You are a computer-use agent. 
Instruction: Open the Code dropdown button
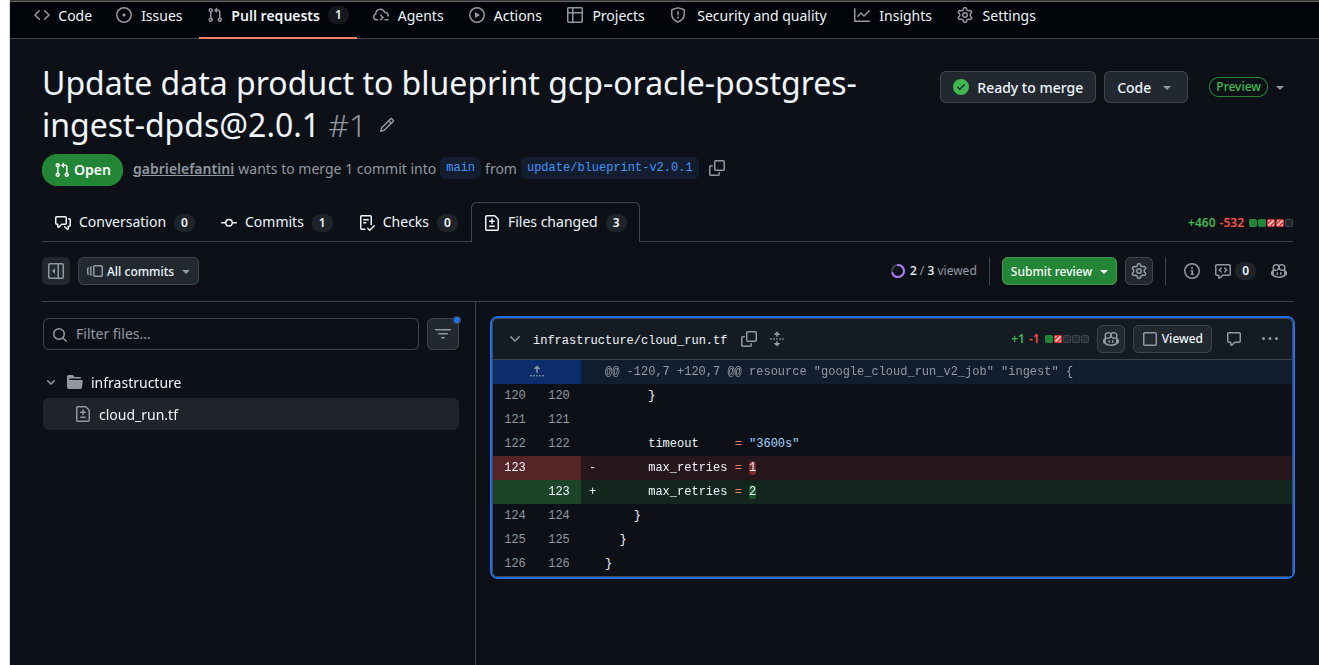click(x=1145, y=87)
